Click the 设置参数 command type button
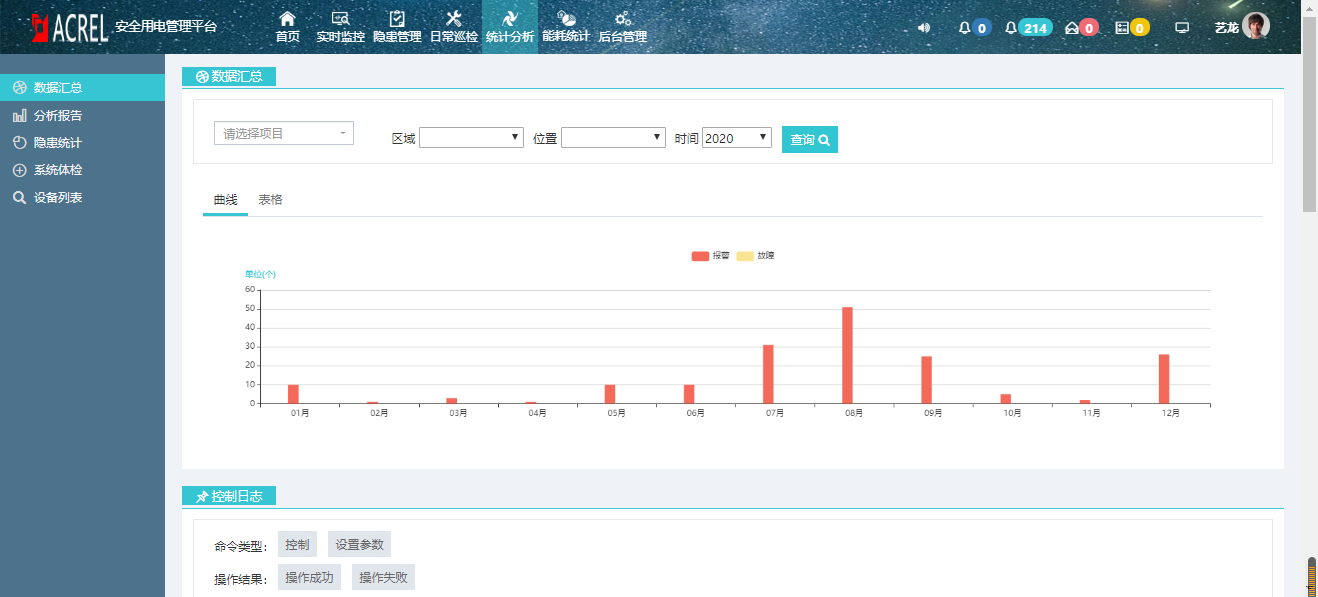 point(359,545)
